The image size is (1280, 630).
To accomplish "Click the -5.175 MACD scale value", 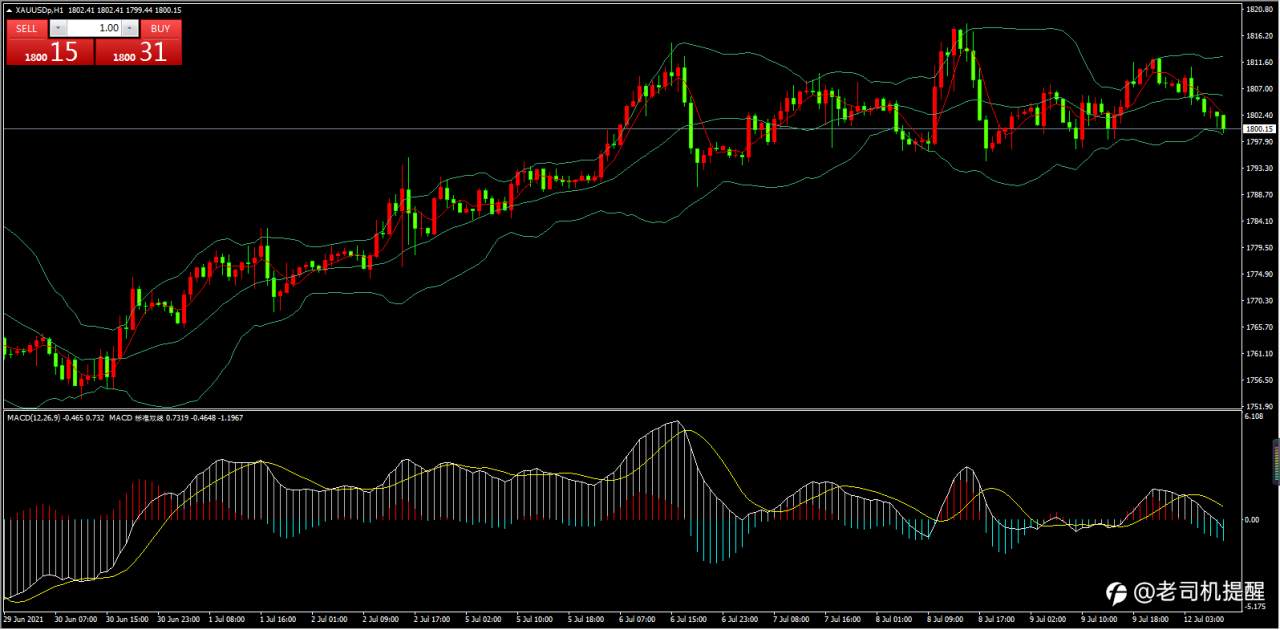I will point(1255,606).
